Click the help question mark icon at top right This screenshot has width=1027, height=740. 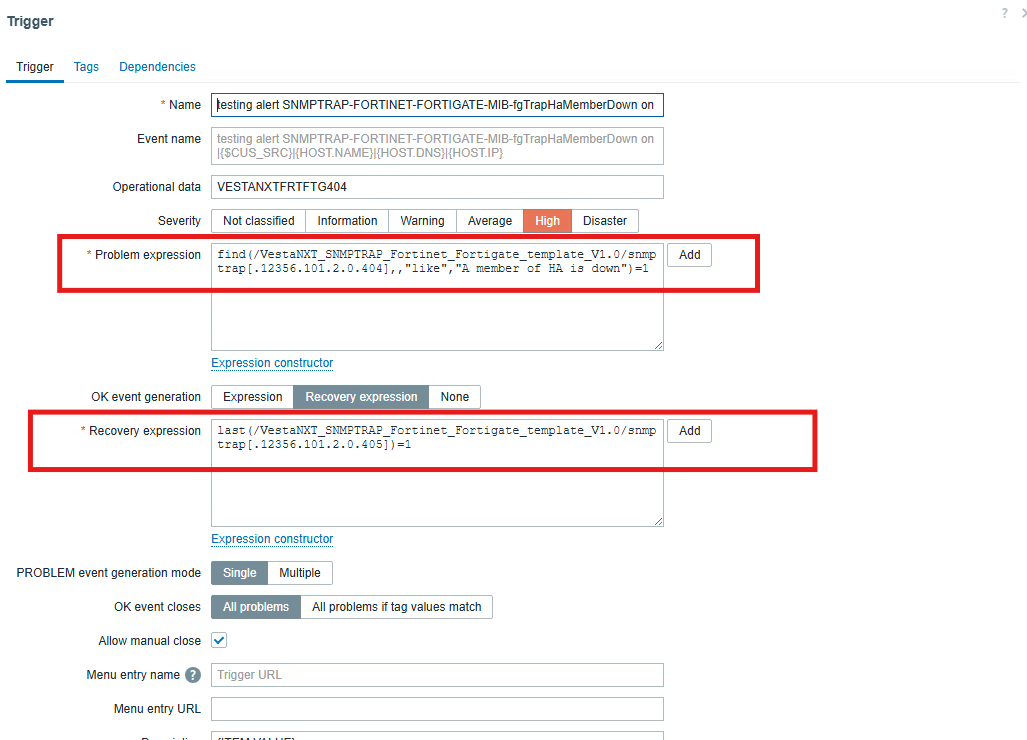point(1004,13)
